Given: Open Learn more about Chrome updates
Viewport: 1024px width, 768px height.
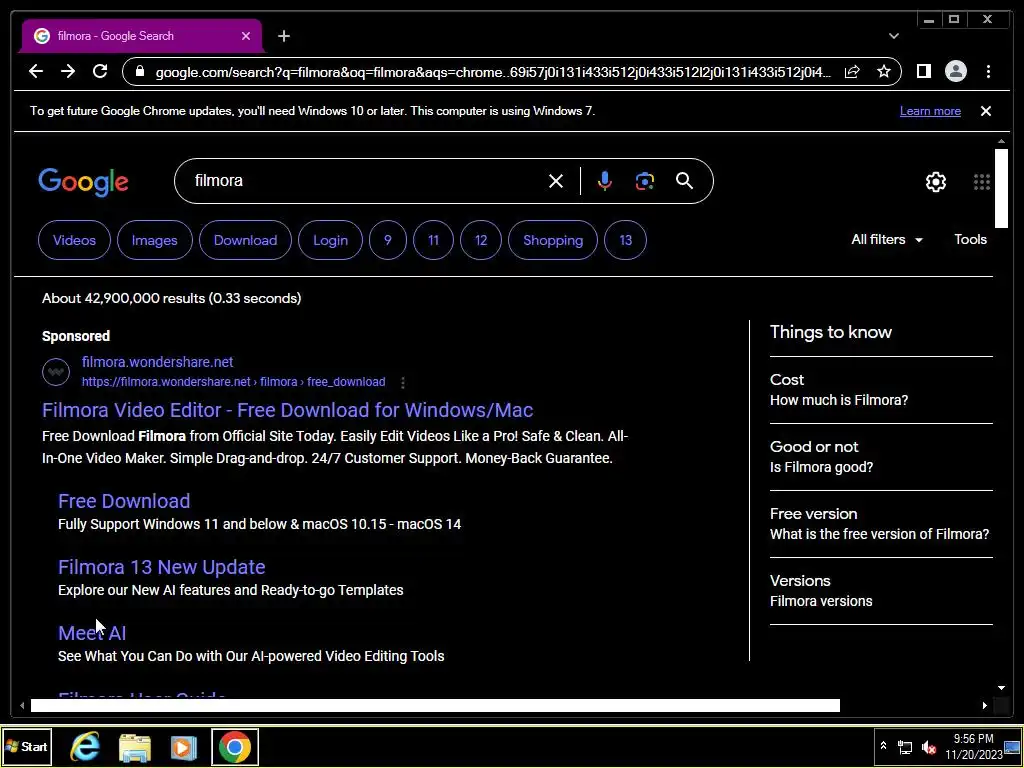Looking at the screenshot, I should click(930, 111).
